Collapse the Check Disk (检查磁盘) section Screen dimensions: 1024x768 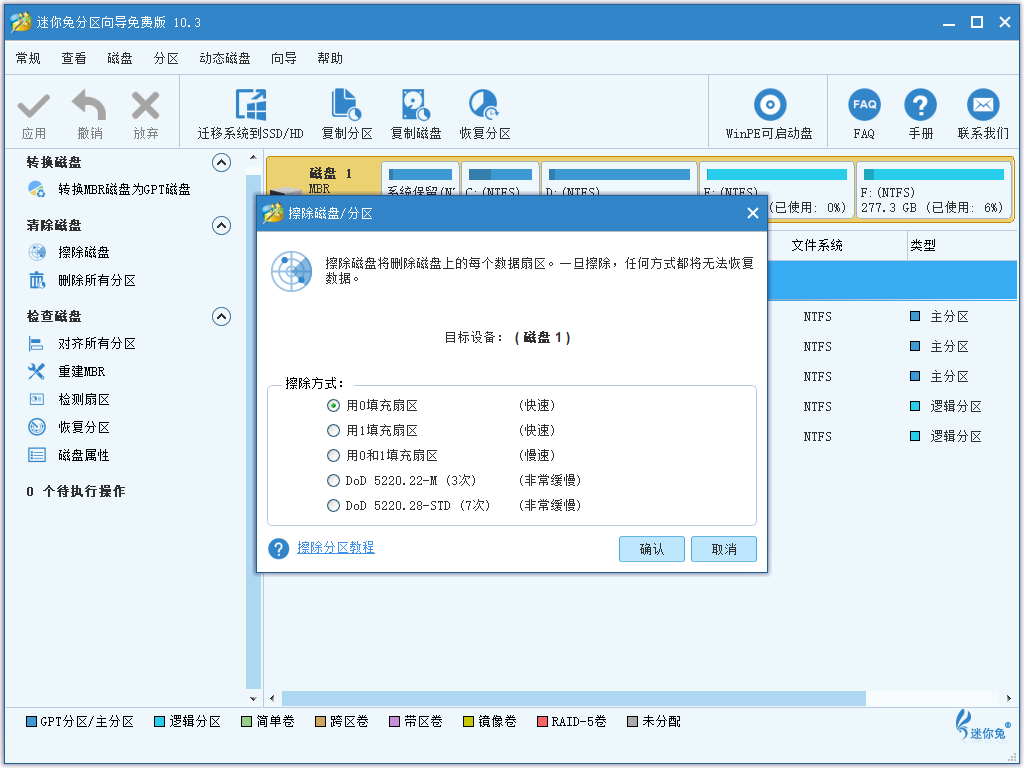click(x=221, y=317)
